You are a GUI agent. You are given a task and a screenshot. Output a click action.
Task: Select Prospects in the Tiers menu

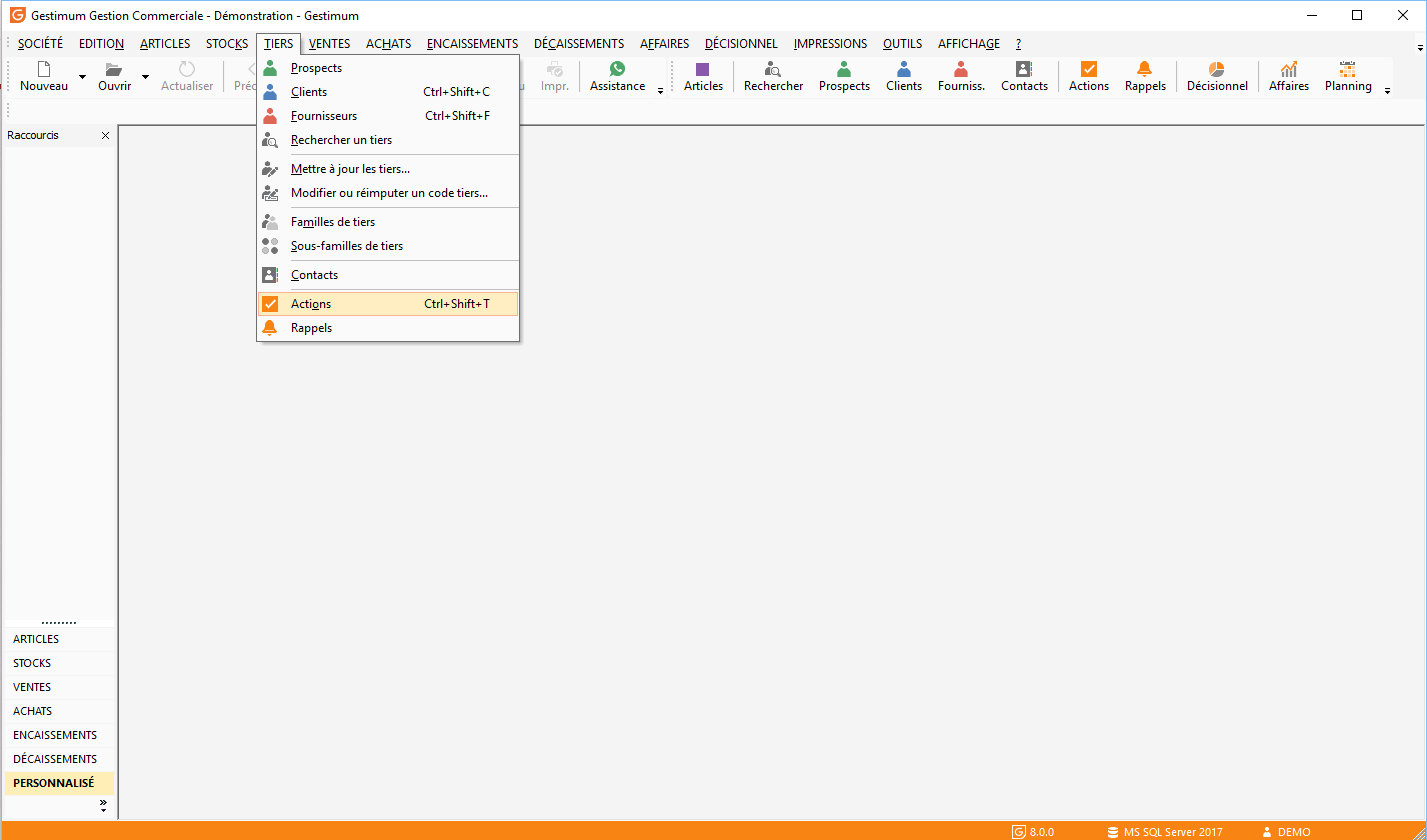click(388, 68)
